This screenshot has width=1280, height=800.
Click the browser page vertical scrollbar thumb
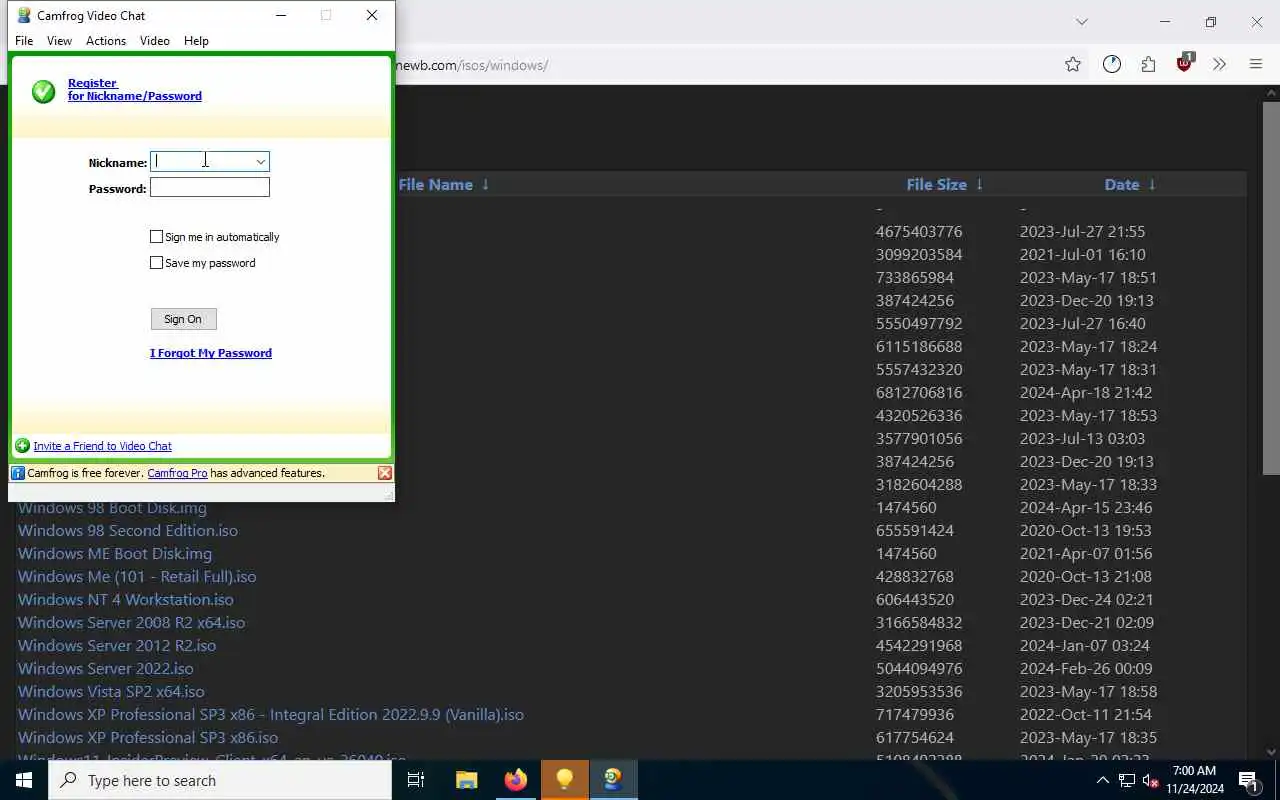tap(1271, 288)
